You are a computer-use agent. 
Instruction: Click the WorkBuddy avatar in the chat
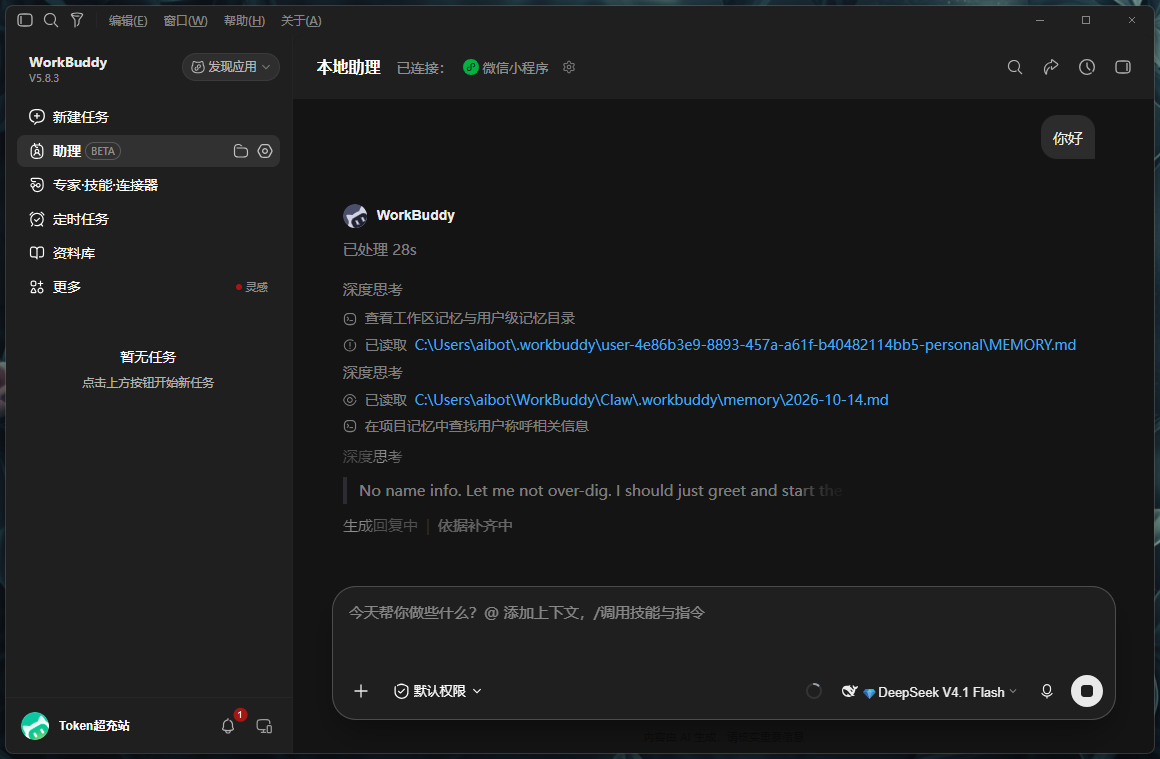(x=355, y=216)
